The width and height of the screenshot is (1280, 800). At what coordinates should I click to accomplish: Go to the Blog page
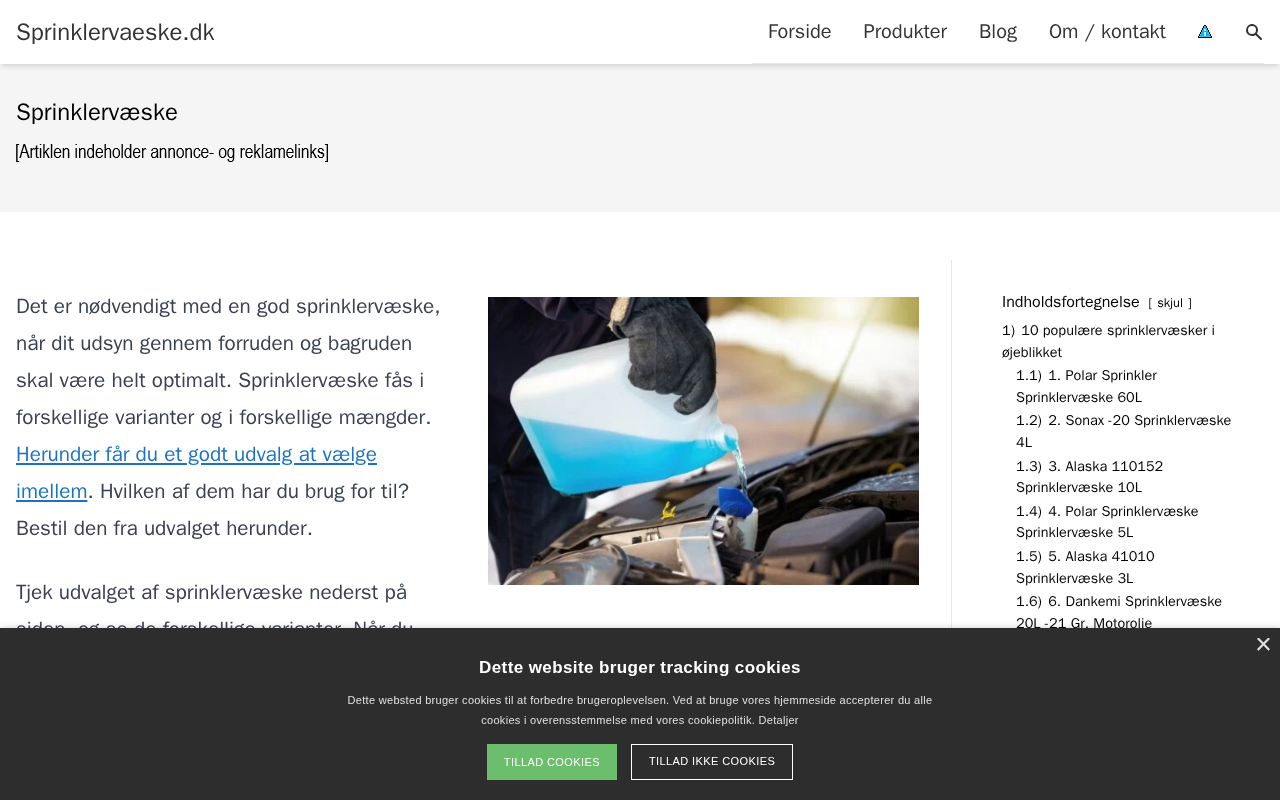pyautogui.click(x=998, y=32)
